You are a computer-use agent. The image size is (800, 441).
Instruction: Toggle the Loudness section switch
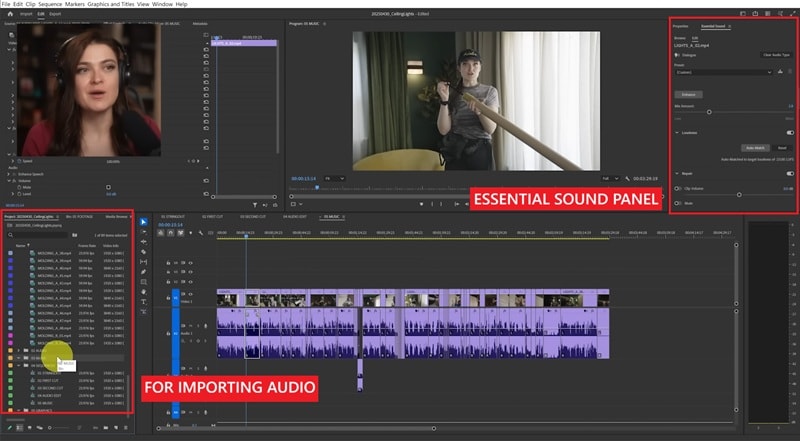[x=790, y=133]
